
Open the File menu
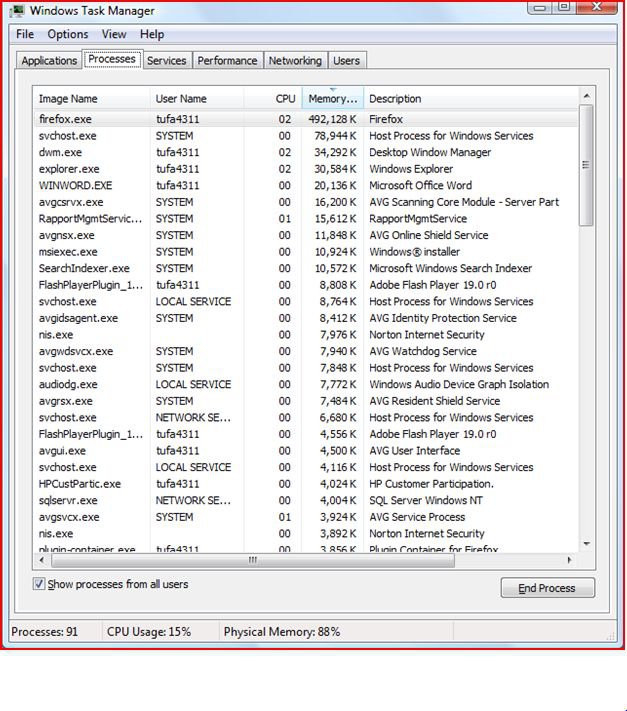[25, 34]
